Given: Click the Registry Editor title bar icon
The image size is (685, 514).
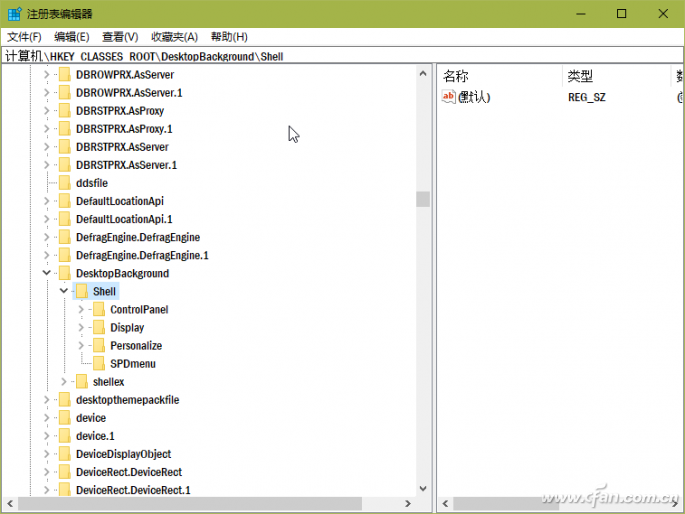Looking at the screenshot, I should 14,14.
